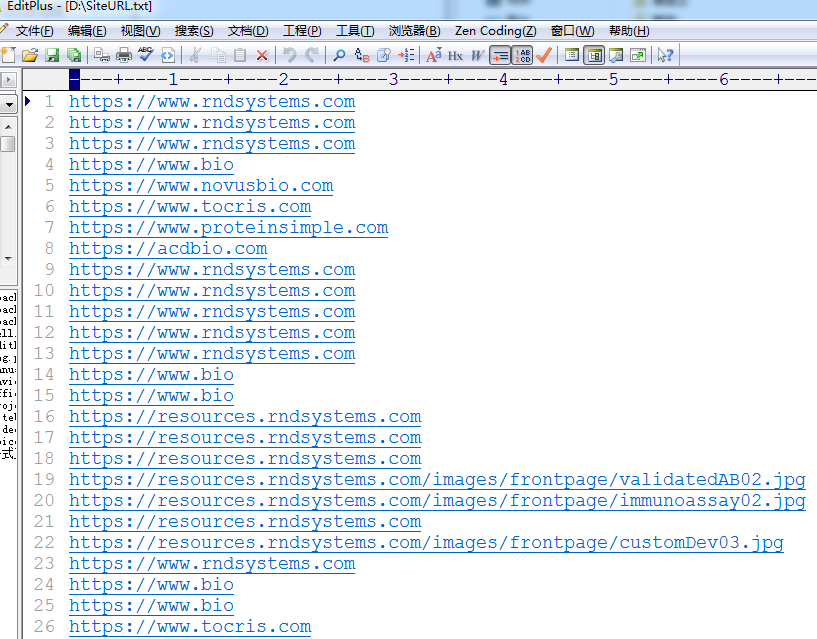Click the resources.rndsystems.com link on line 16
This screenshot has height=639, width=817.
click(x=245, y=416)
